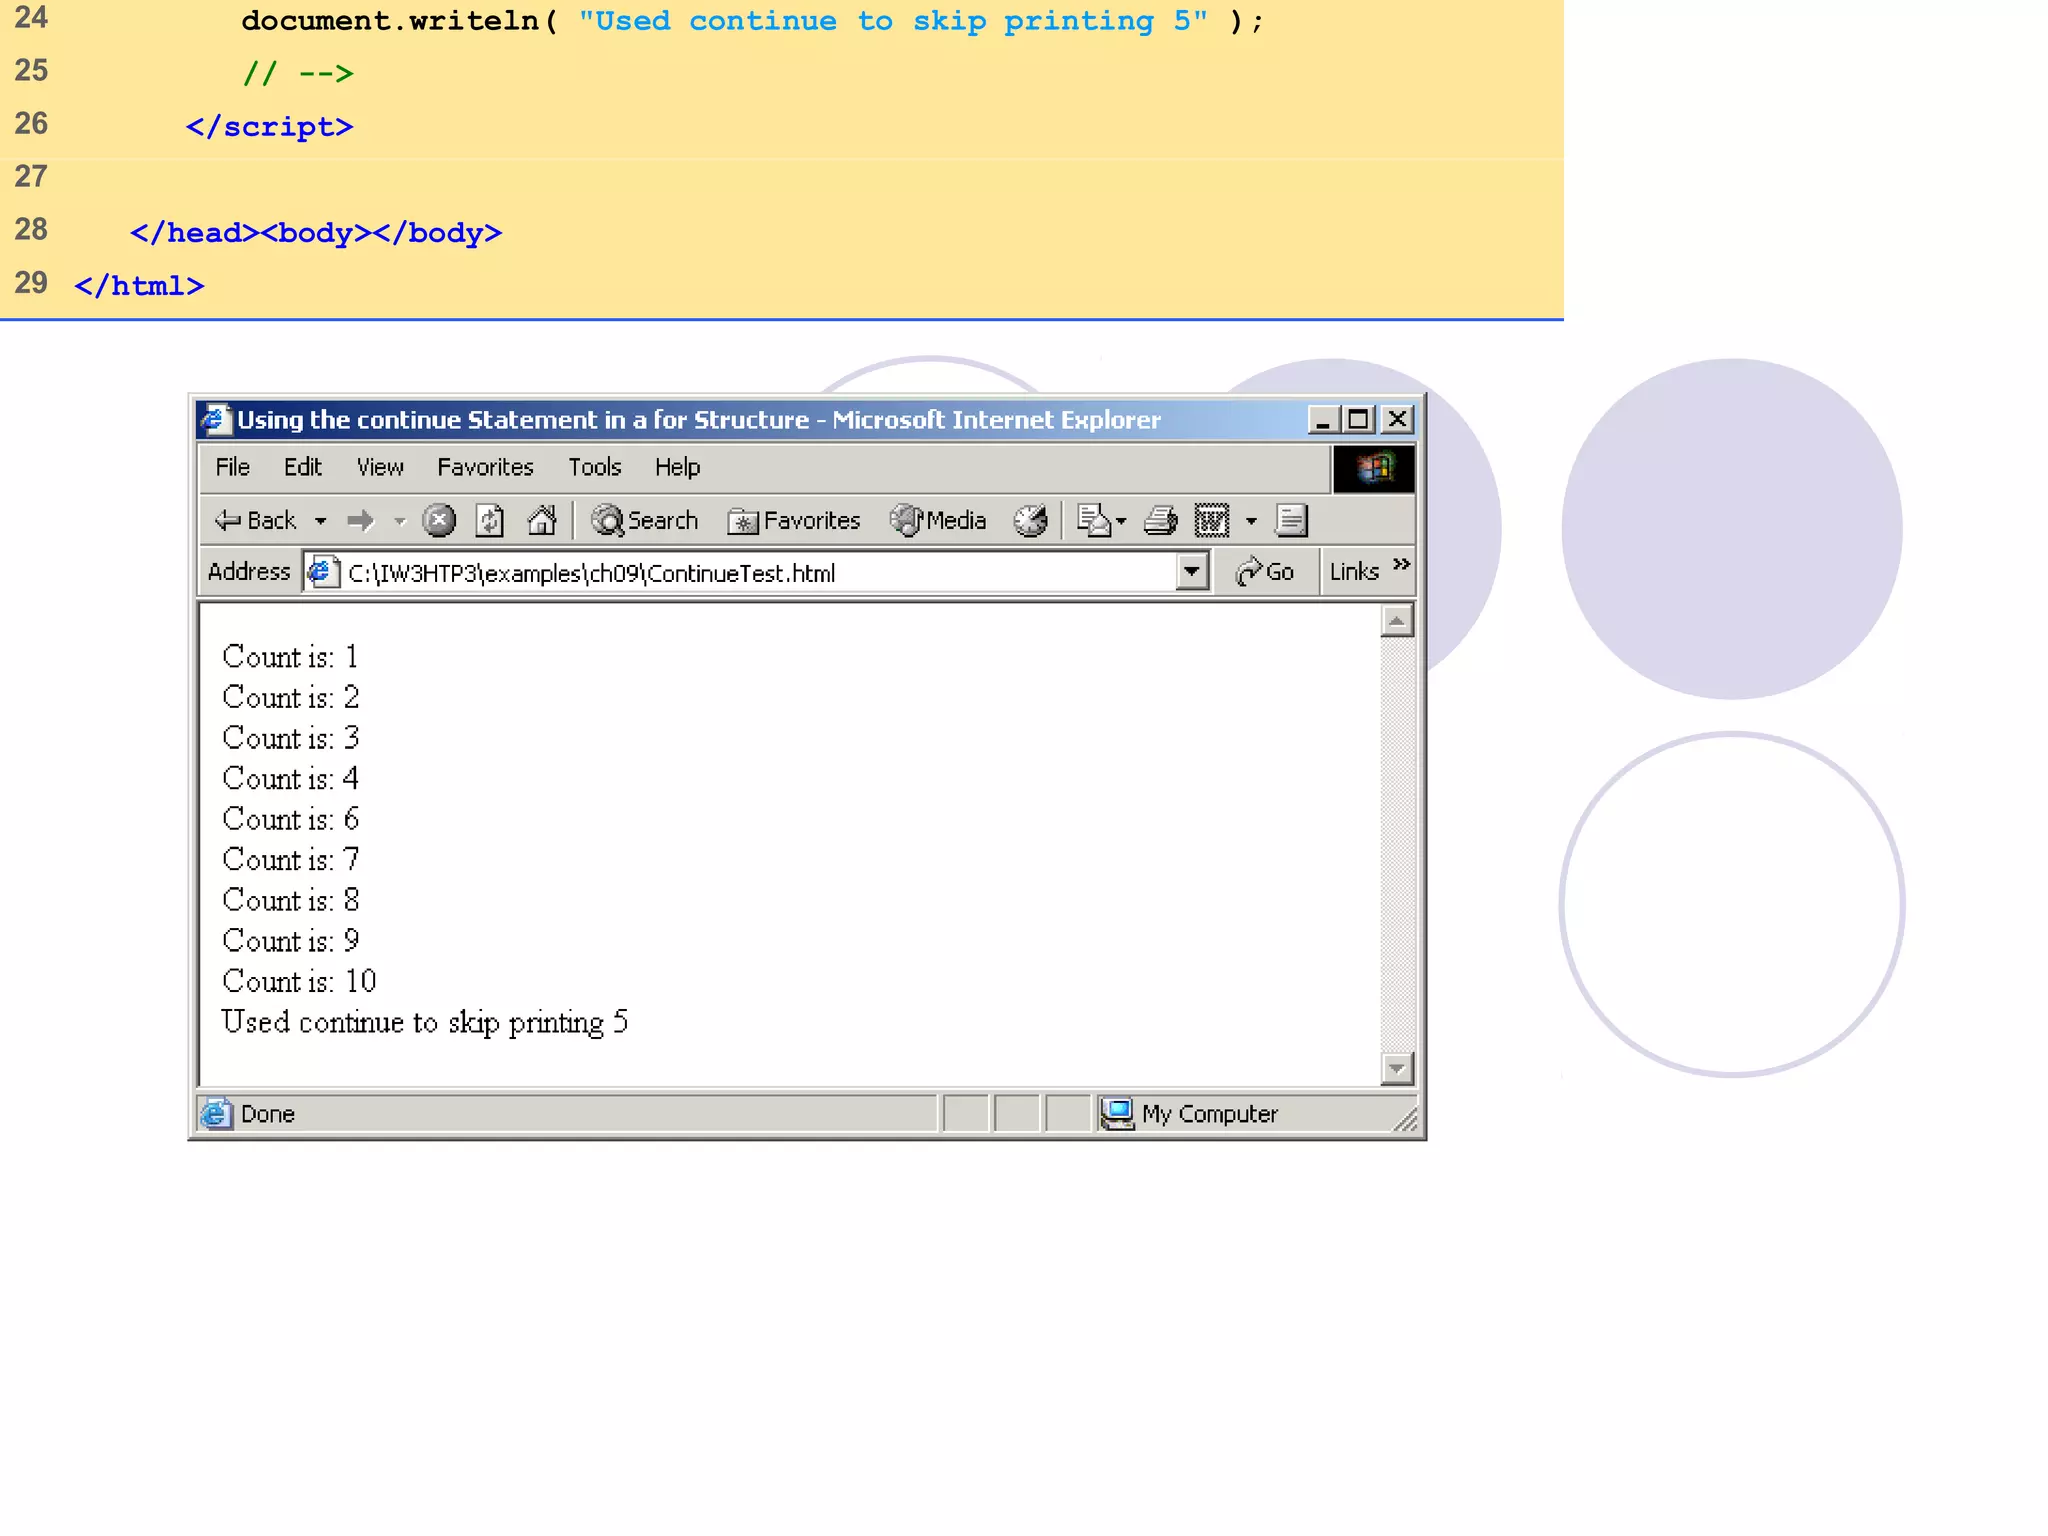The width and height of the screenshot is (2048, 1536).
Task: Click the Refresh page icon
Action: pos(489,520)
